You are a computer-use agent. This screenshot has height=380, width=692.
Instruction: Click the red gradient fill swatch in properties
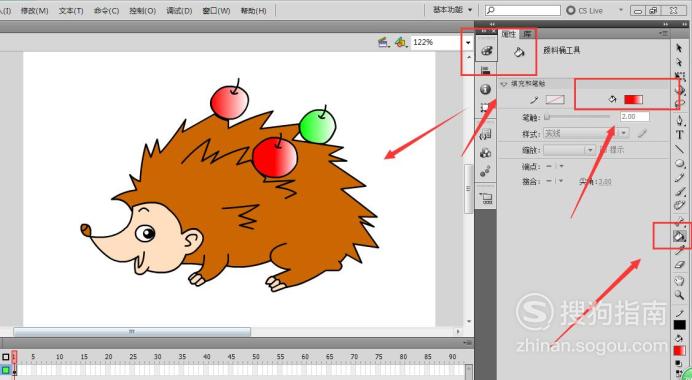tap(633, 100)
